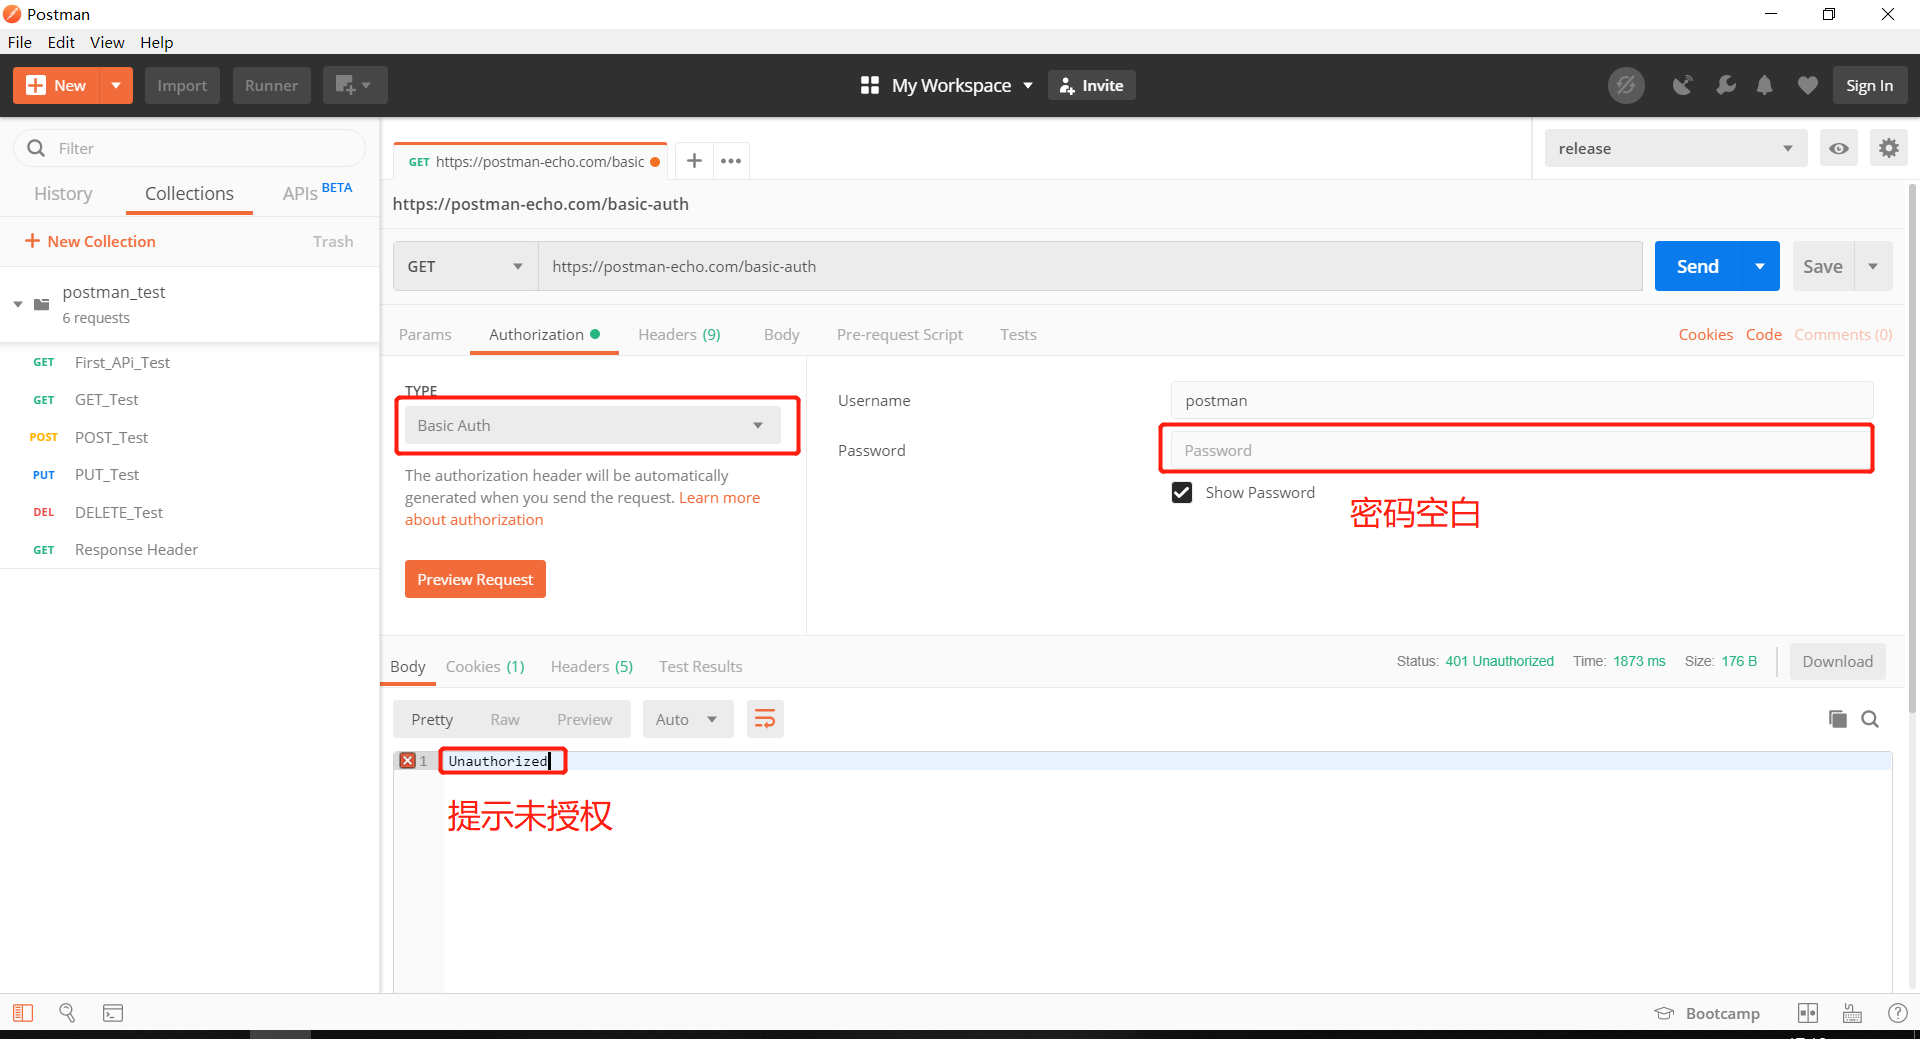This screenshot has width=1920, height=1039.
Task: Save the request
Action: tap(1823, 267)
